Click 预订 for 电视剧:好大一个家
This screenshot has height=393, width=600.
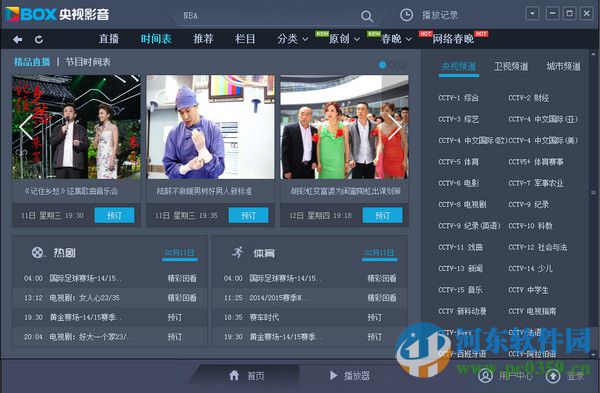pyautogui.click(x=175, y=337)
